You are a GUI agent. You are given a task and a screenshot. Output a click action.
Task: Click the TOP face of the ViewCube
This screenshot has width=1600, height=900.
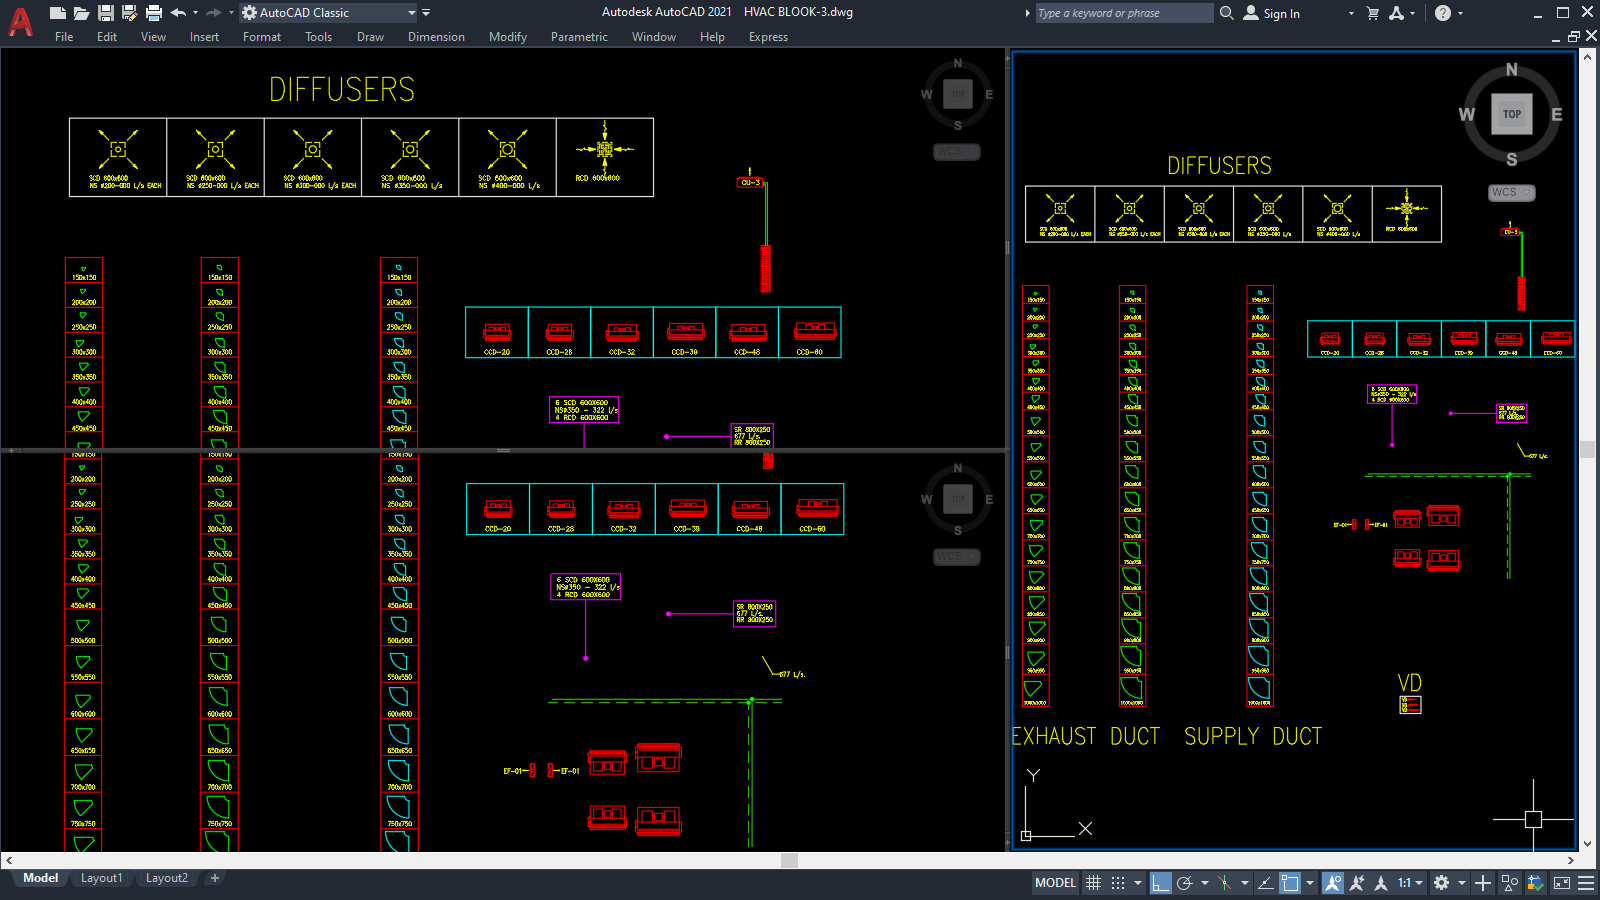point(1513,114)
